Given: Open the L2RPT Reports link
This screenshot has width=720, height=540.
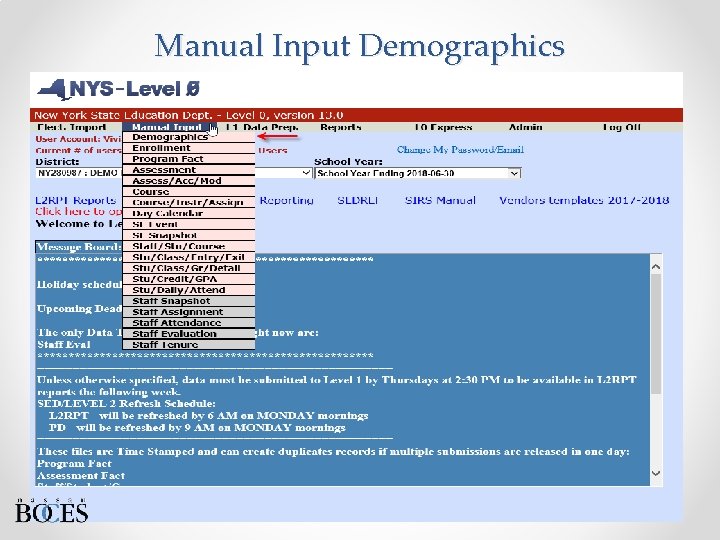Looking at the screenshot, I should coord(76,201).
